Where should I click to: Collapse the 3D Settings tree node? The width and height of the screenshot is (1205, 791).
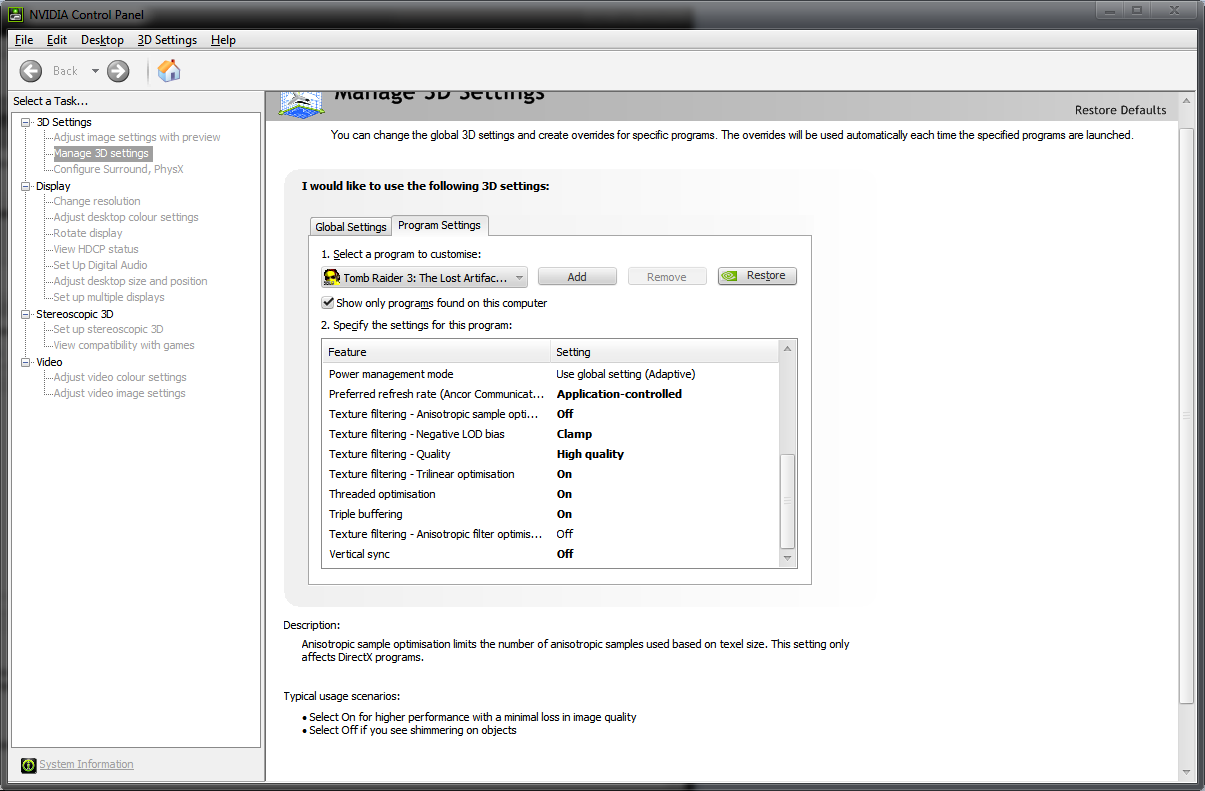click(26, 122)
